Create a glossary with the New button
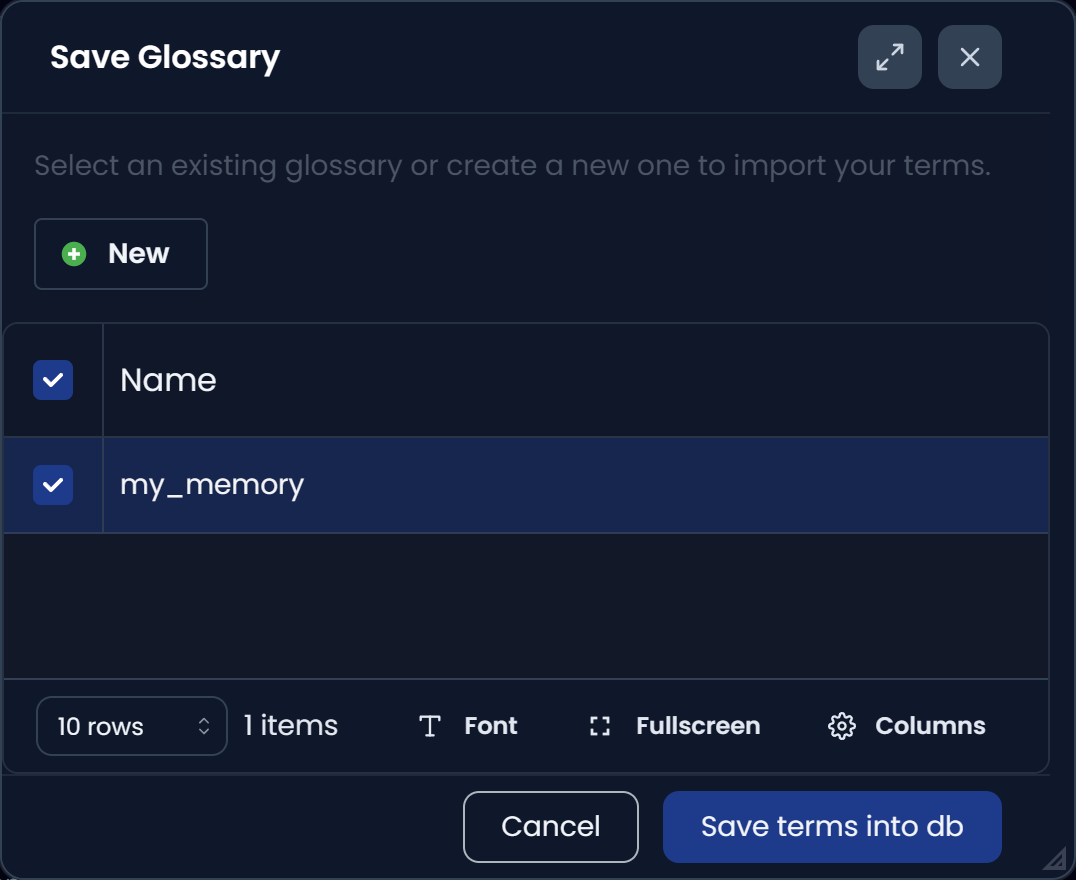Screen dimensions: 1076x880 [120, 253]
